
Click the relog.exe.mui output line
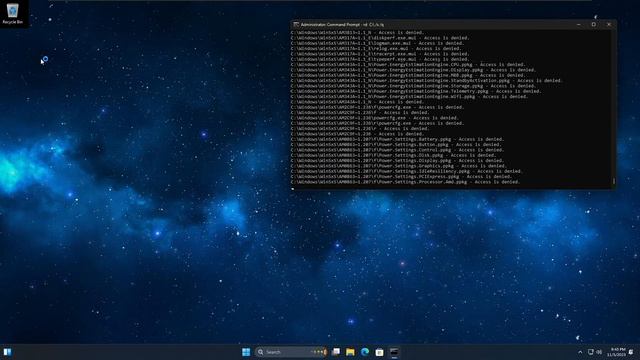(375, 49)
